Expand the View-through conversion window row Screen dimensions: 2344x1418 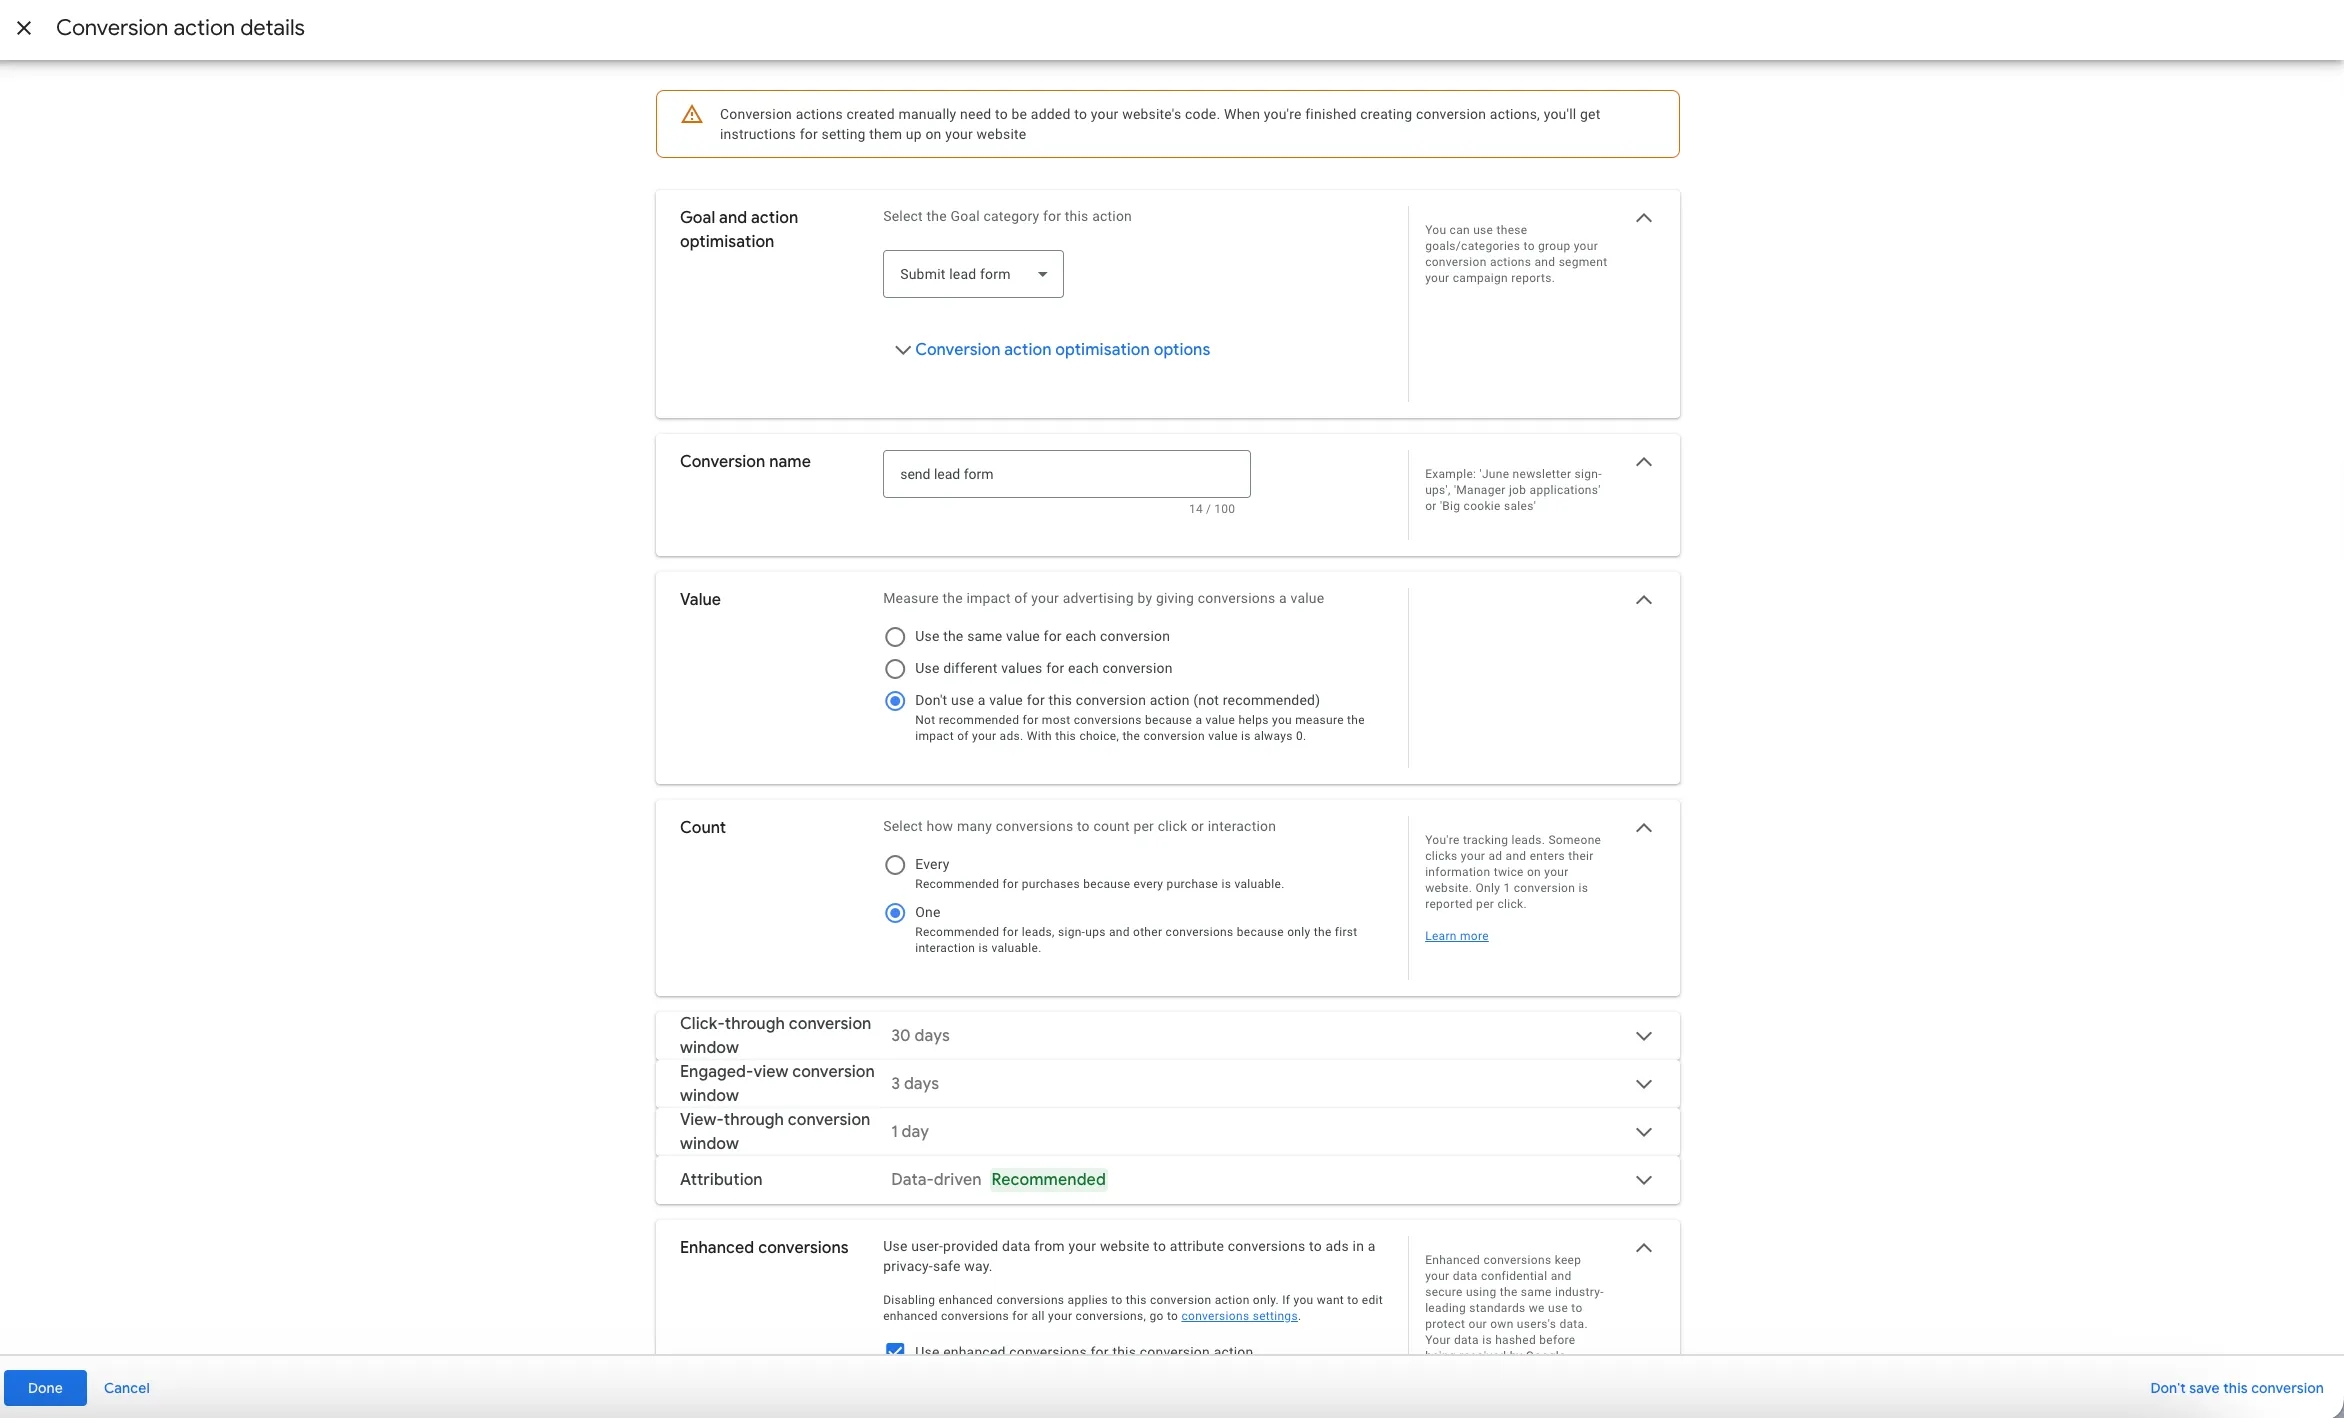[x=1643, y=1132]
